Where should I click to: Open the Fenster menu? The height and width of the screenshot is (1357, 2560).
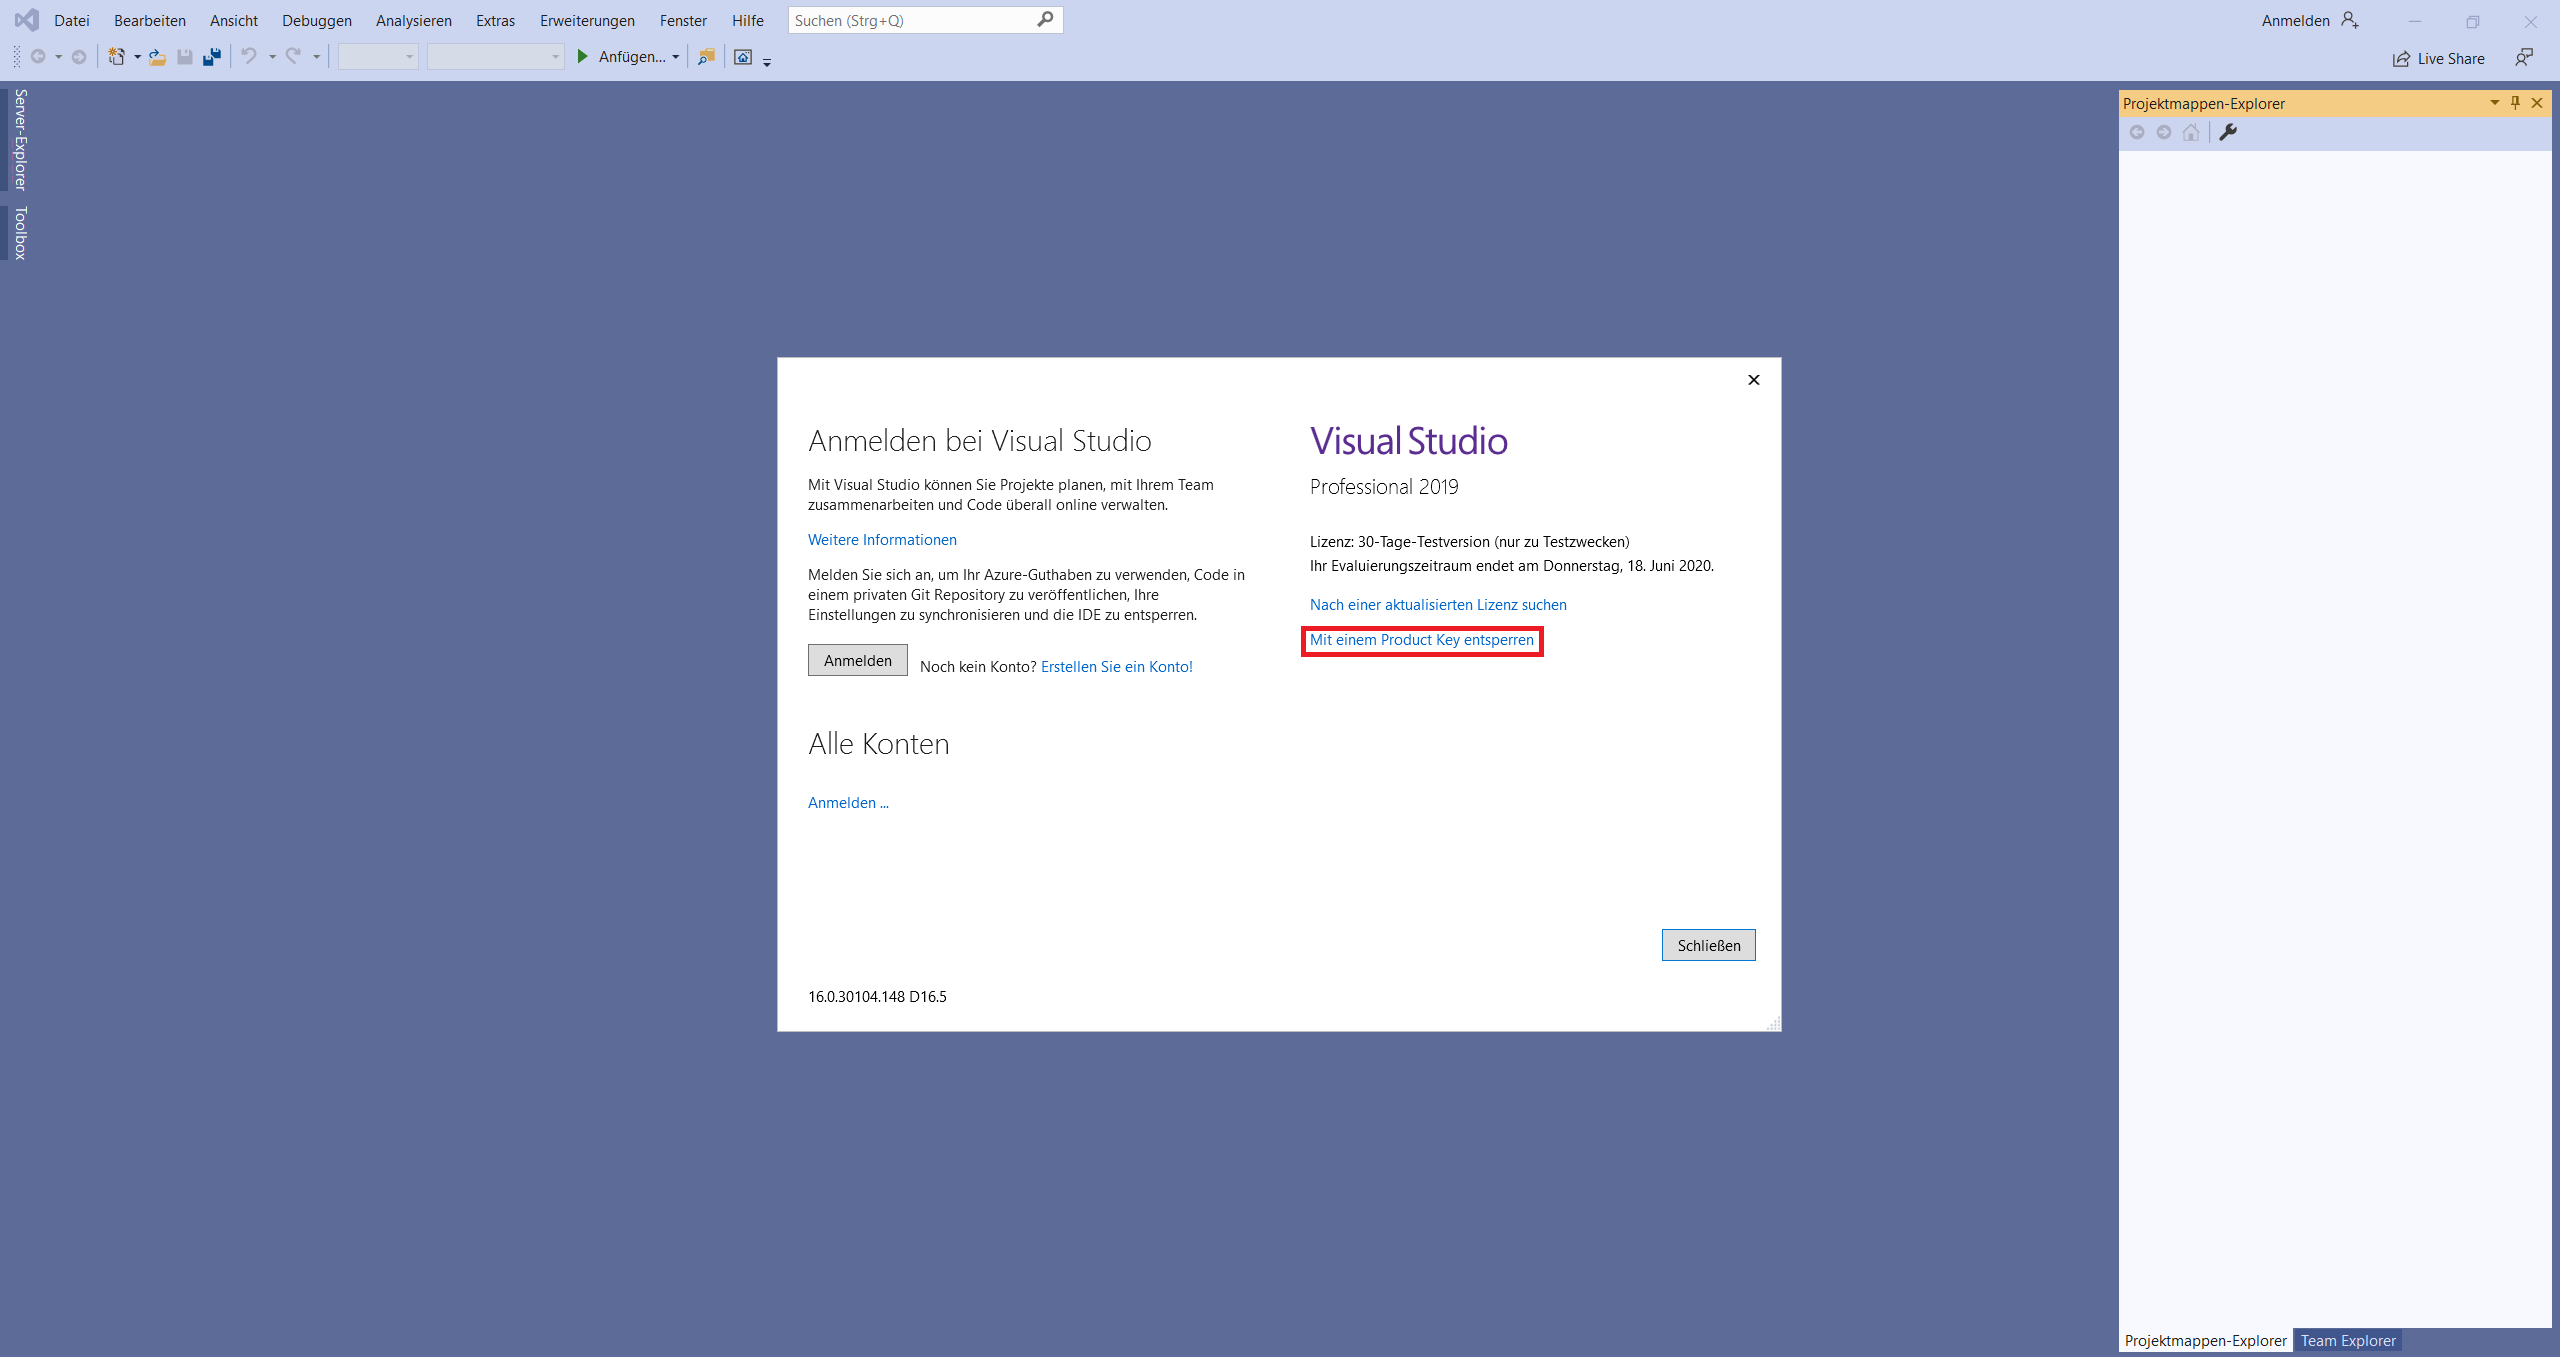683,20
